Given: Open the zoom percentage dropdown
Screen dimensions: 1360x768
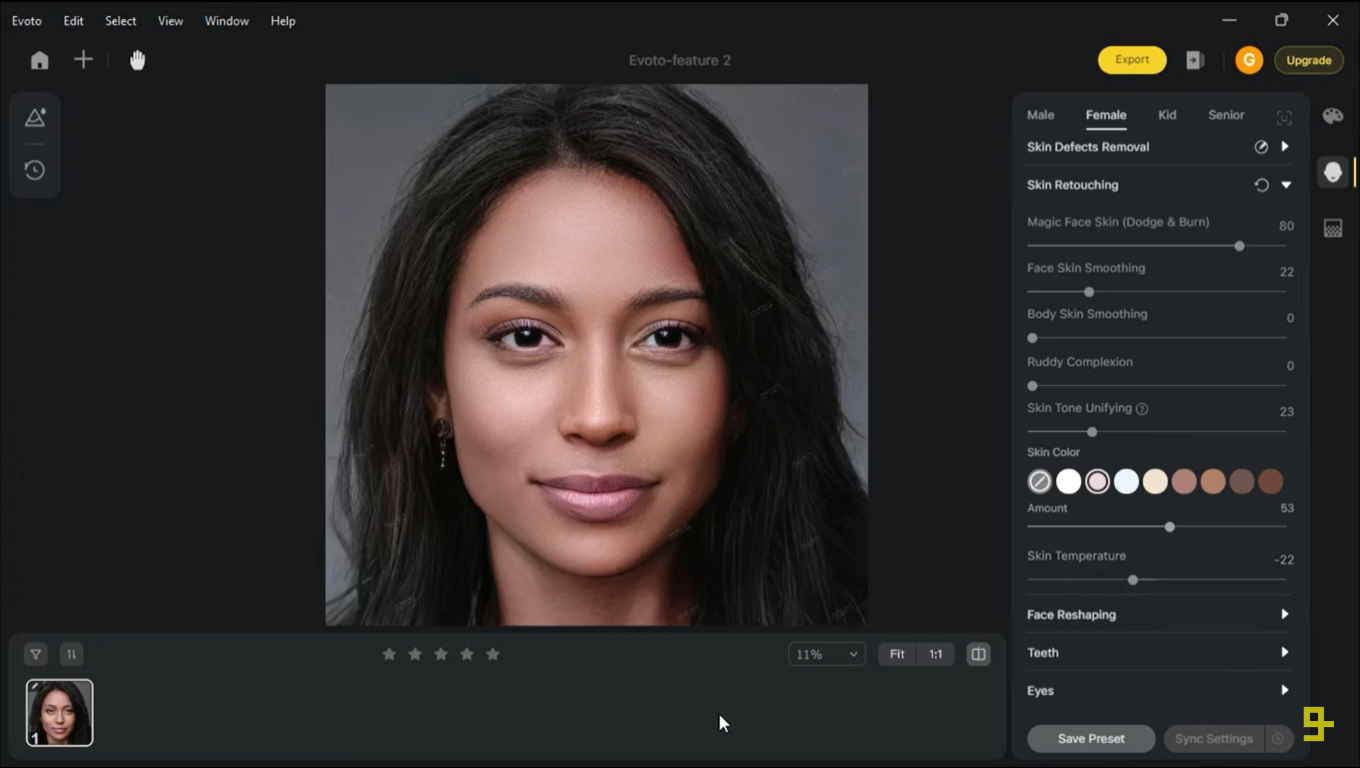Looking at the screenshot, I should [826, 653].
